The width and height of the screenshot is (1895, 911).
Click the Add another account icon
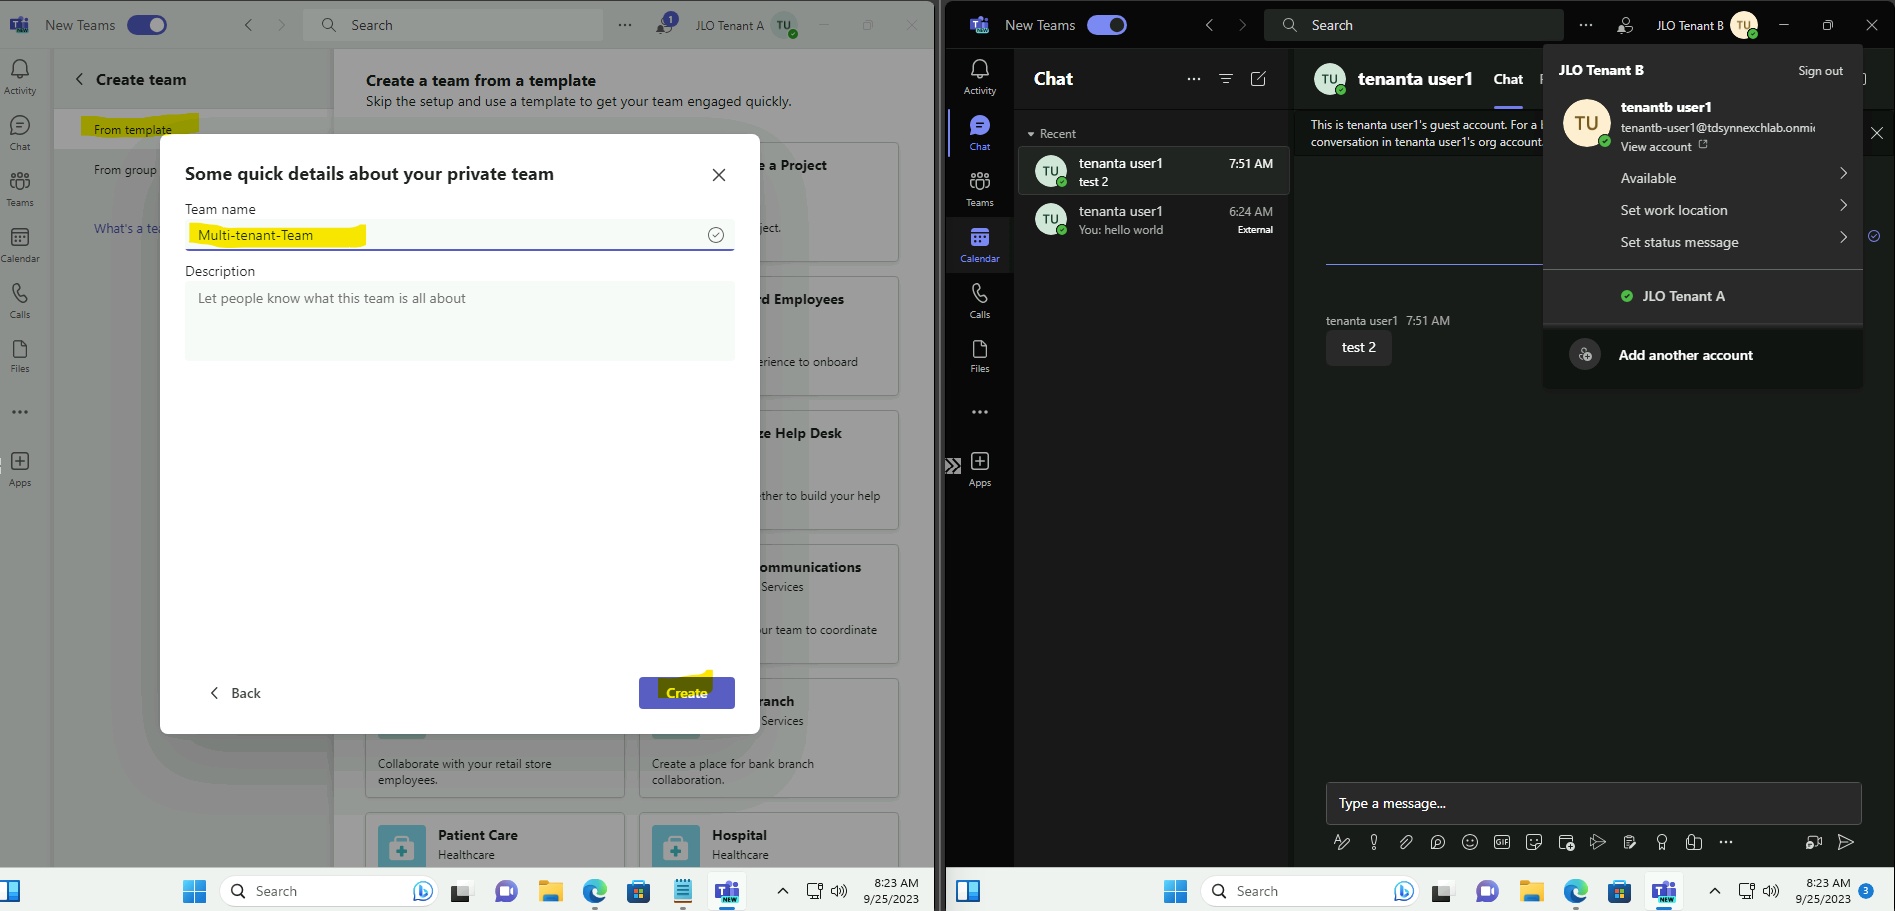pos(1585,355)
